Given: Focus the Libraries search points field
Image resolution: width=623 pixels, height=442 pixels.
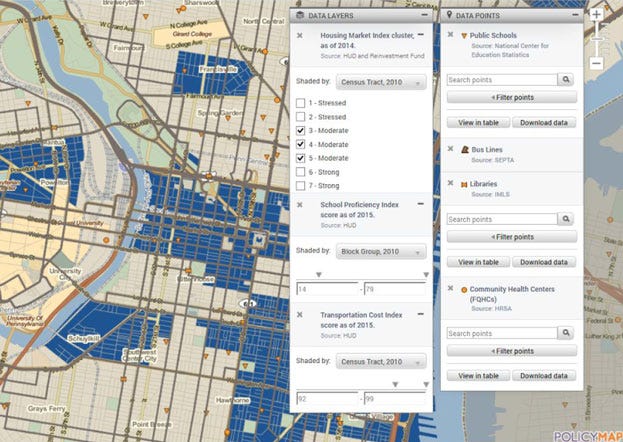Looking at the screenshot, I should pyautogui.click(x=502, y=219).
